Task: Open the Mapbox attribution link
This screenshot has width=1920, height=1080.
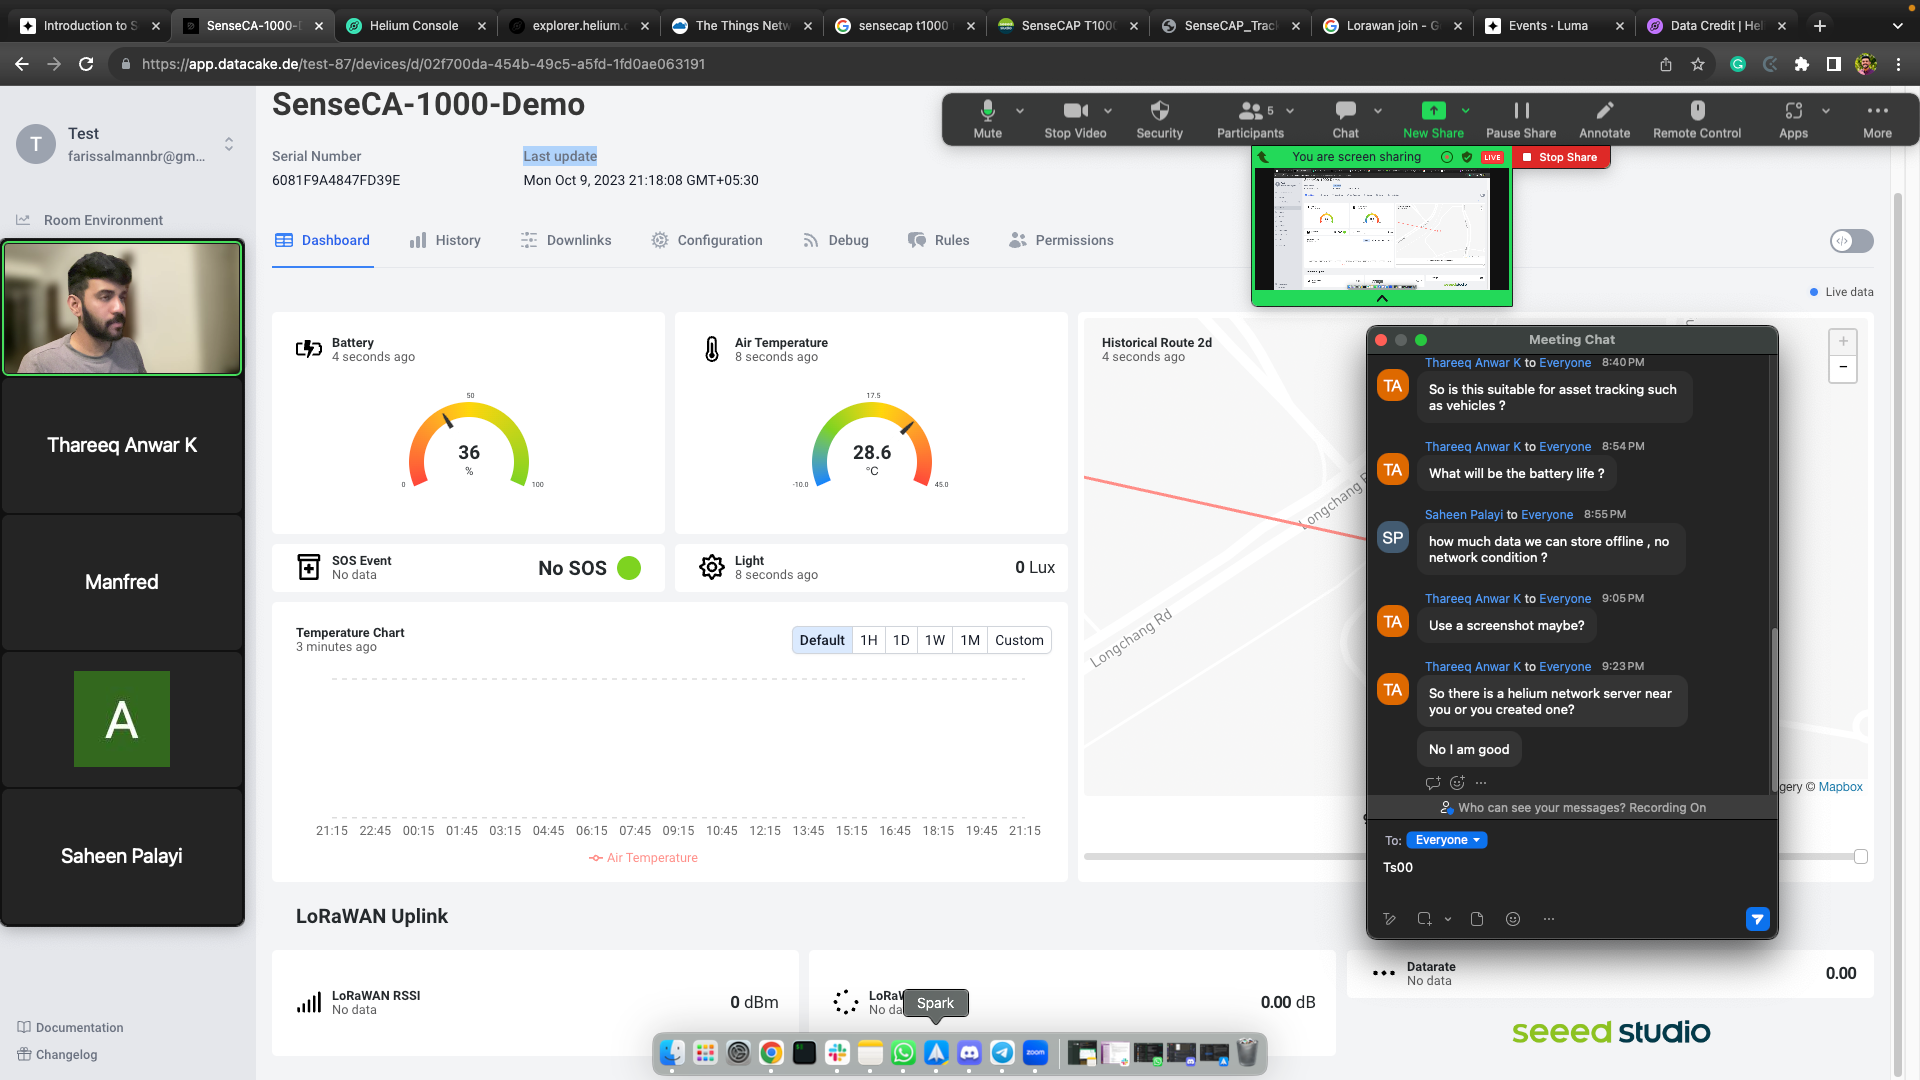Action: click(1840, 787)
